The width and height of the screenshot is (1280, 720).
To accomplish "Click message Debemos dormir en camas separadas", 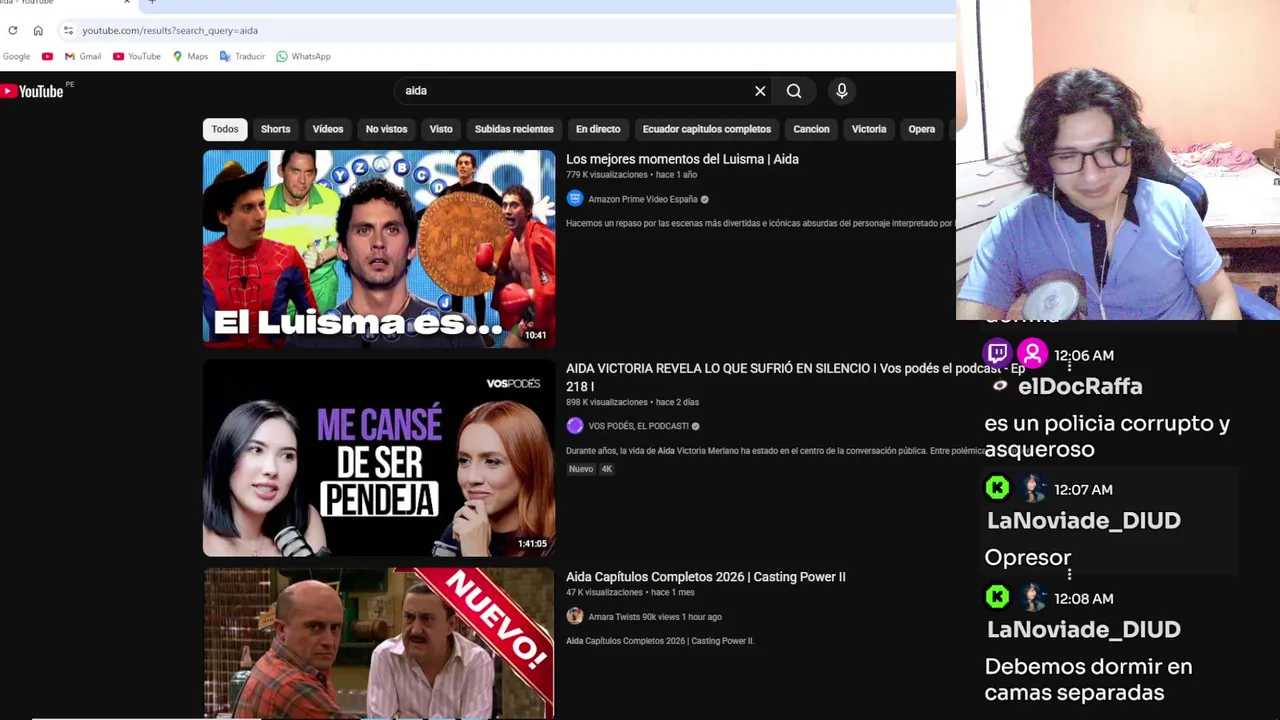I will coord(1088,679).
